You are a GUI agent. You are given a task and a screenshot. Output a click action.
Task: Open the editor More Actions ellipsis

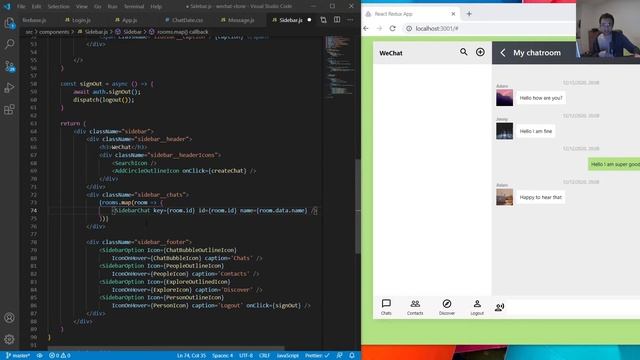pos(350,20)
